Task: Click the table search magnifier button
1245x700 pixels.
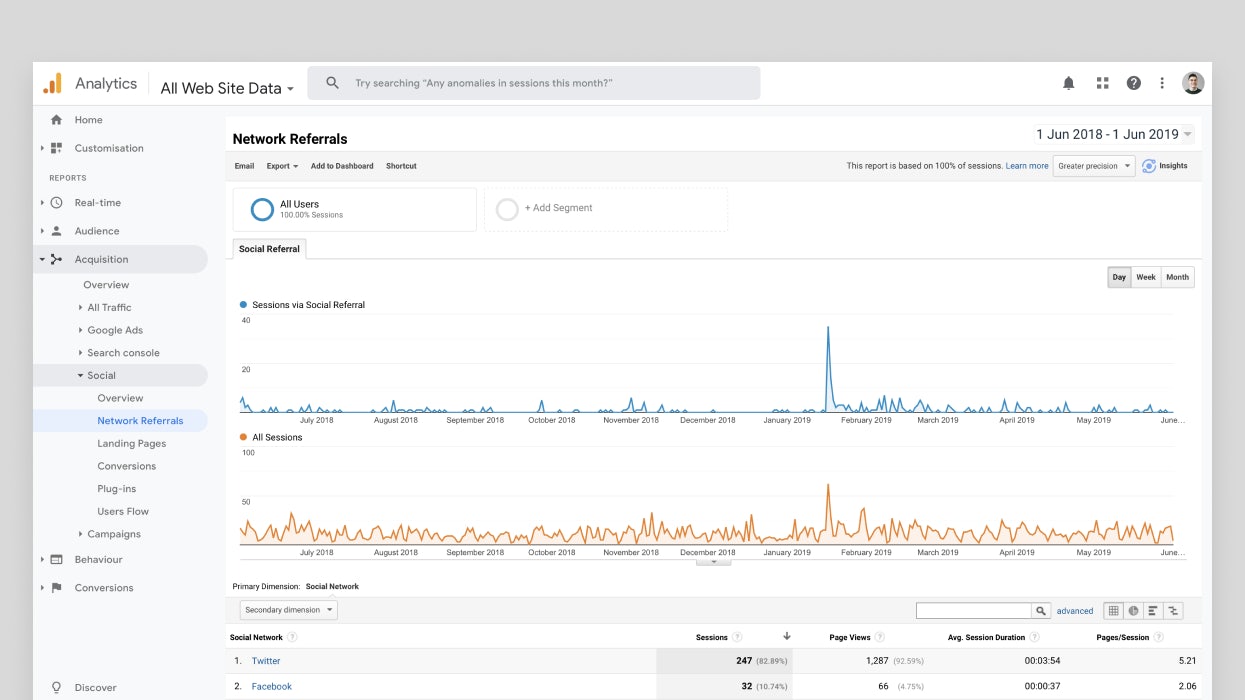Action: (x=1041, y=610)
